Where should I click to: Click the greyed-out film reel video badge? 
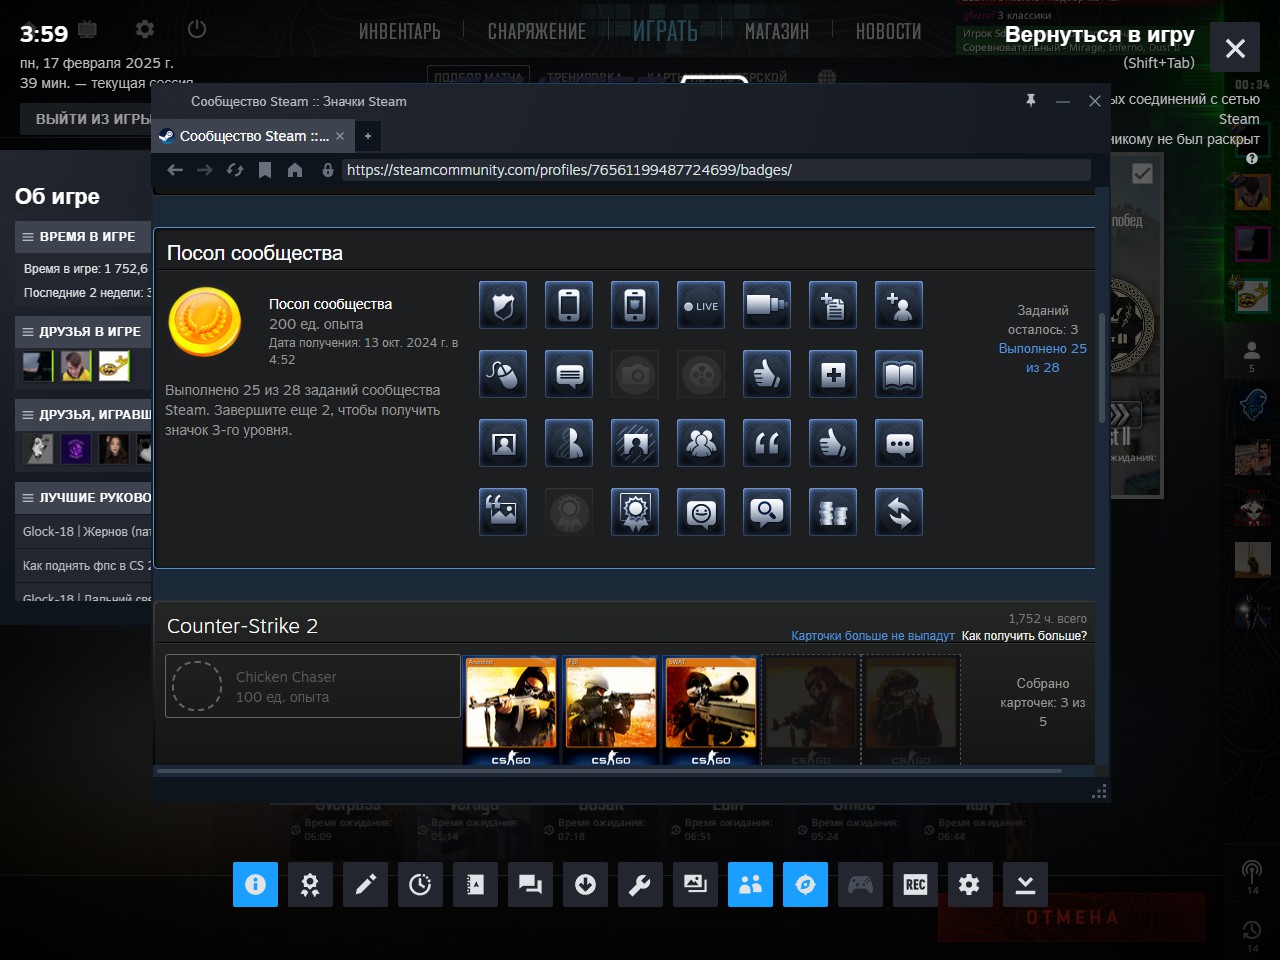coord(701,375)
